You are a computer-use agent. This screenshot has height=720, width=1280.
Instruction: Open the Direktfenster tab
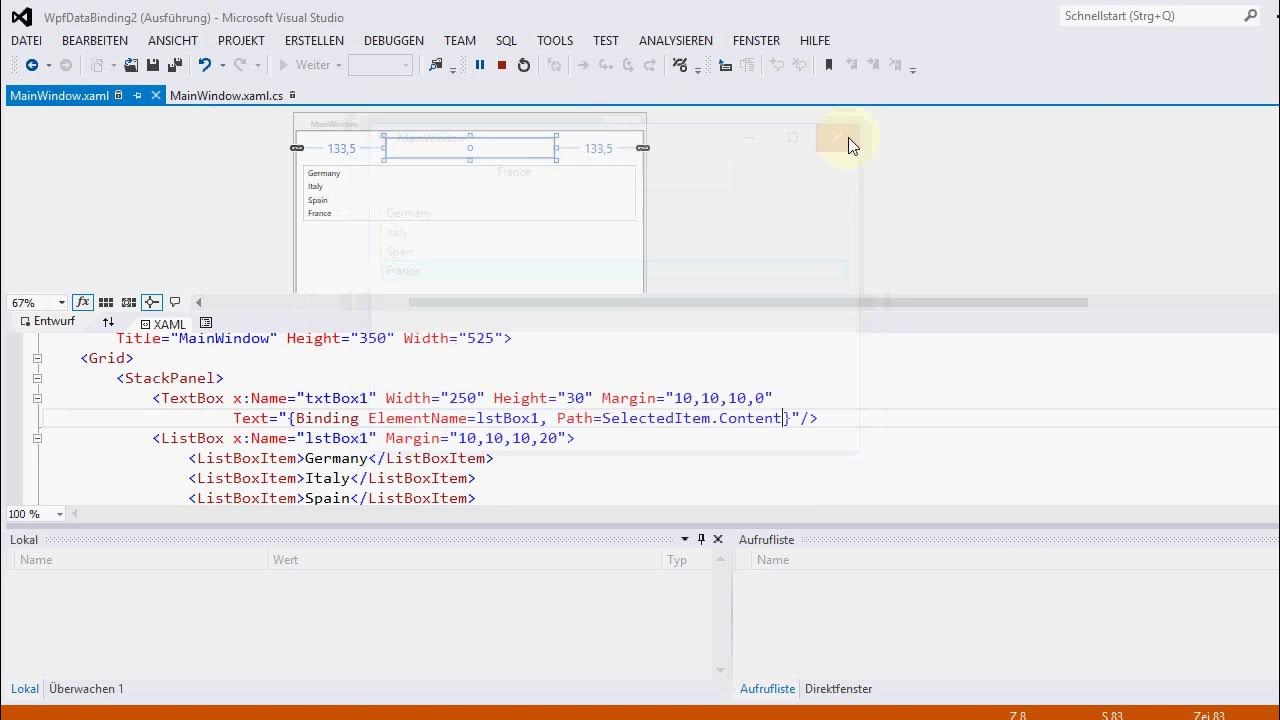[x=838, y=689]
